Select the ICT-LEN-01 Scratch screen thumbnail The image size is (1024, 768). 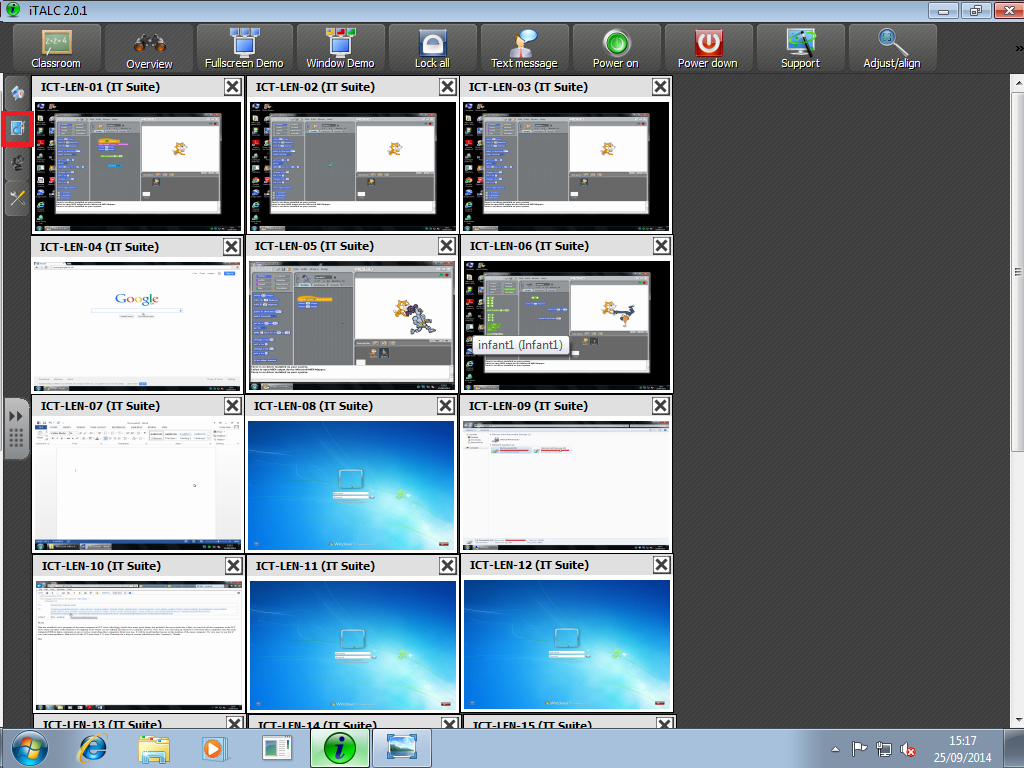(138, 167)
